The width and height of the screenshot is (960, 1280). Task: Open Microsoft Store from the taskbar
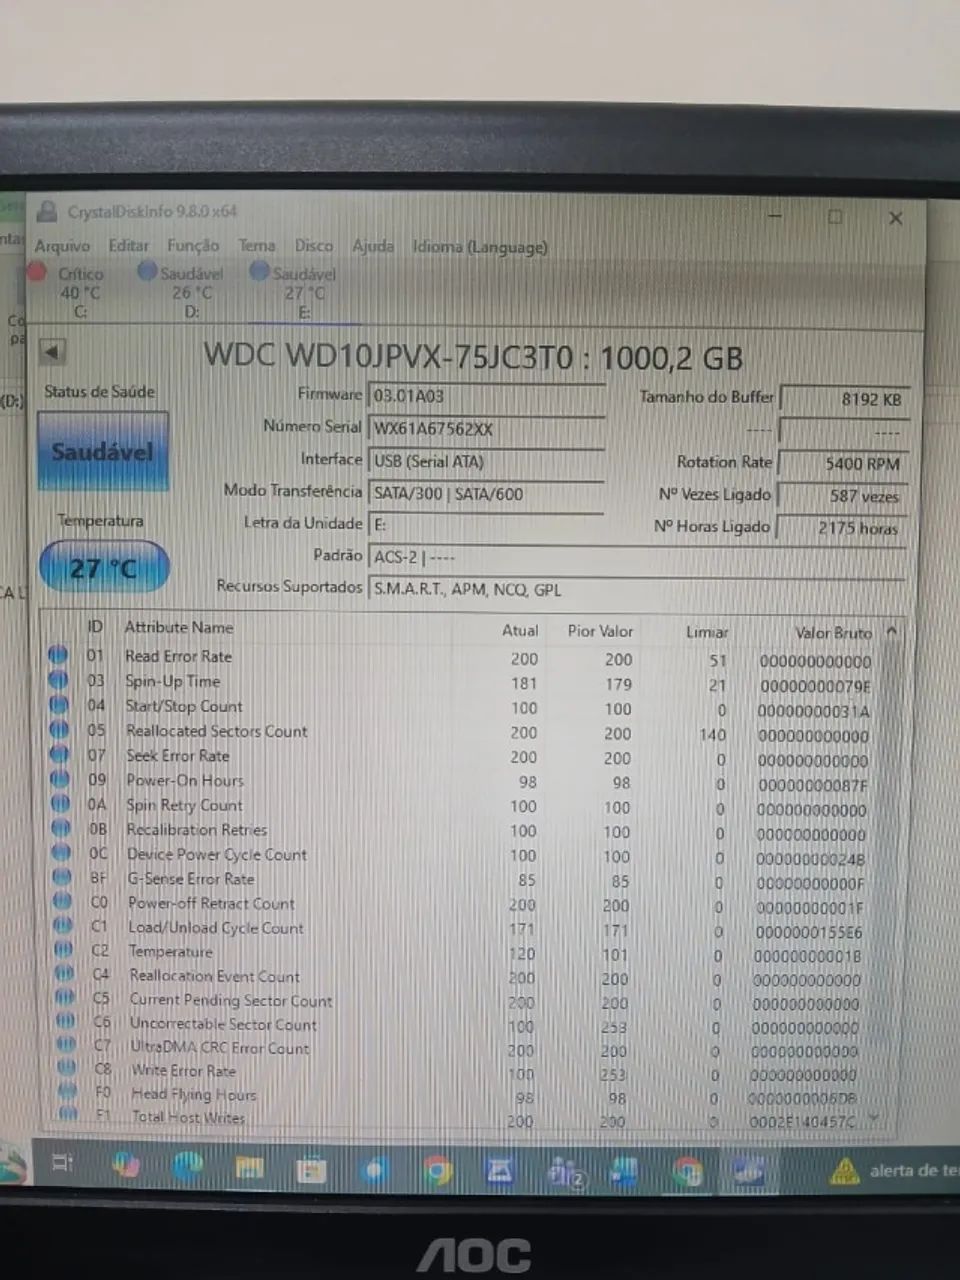pos(312,1169)
